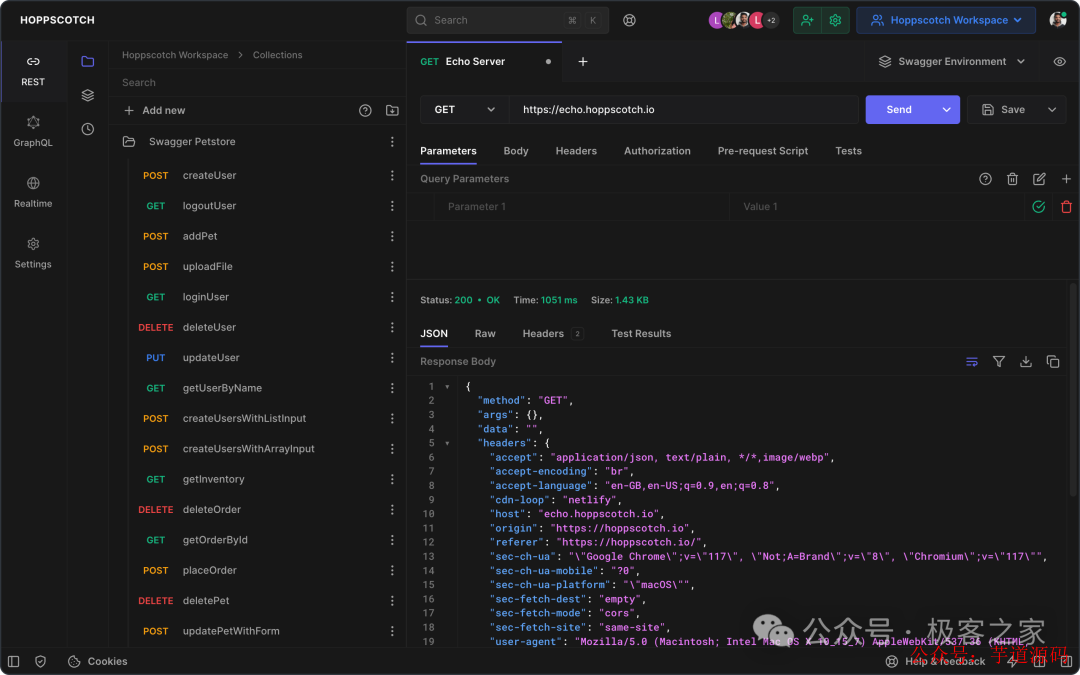Open the Realtime section
The width and height of the screenshot is (1080, 675).
(33, 193)
